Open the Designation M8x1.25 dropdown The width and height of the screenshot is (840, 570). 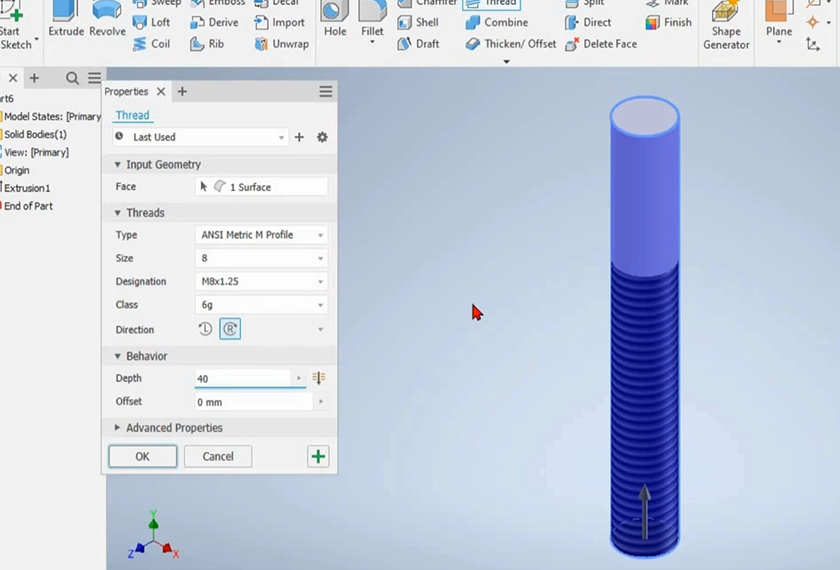(262, 282)
